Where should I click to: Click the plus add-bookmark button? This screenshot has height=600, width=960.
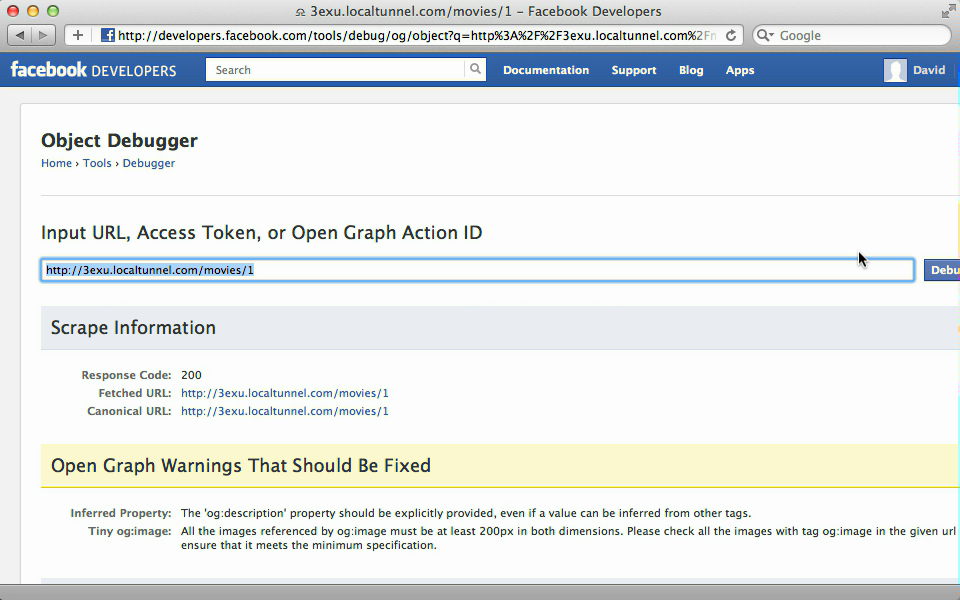(x=78, y=35)
